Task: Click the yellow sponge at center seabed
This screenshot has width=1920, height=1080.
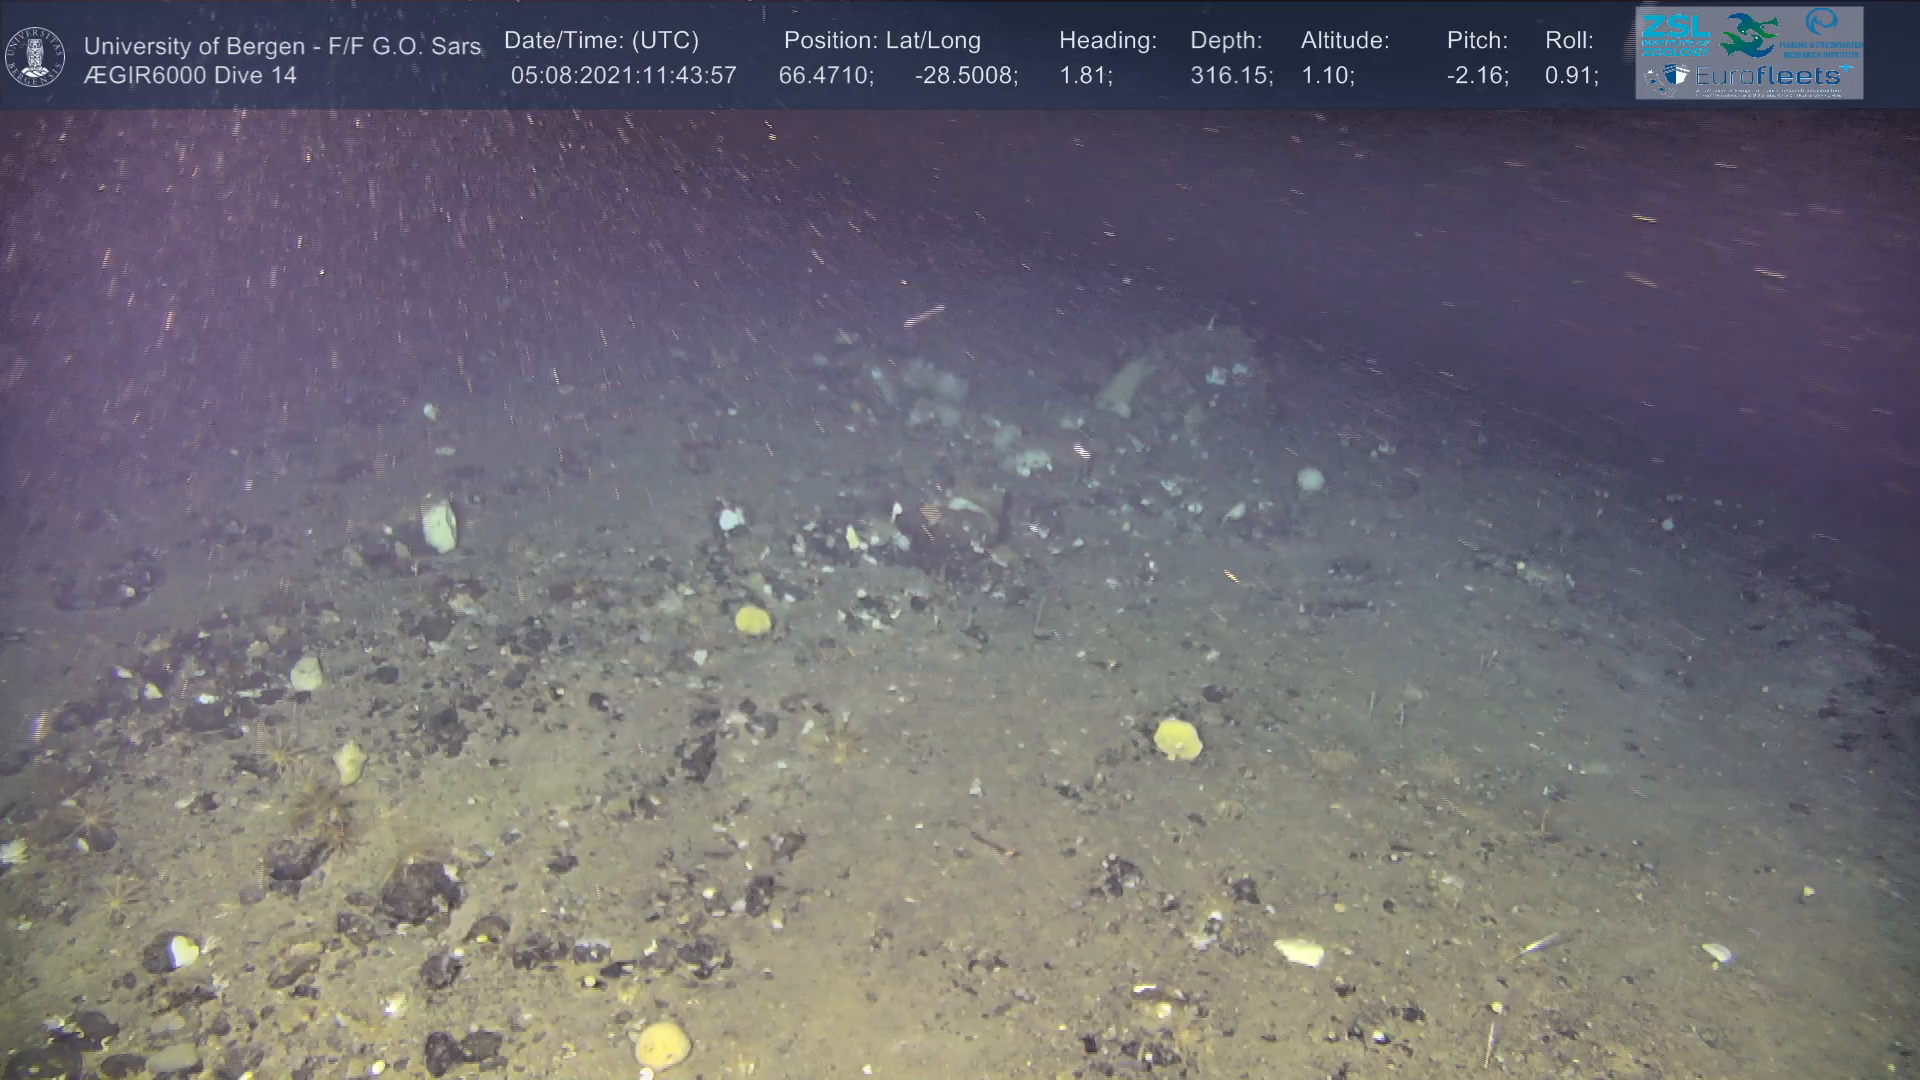Action: click(753, 620)
